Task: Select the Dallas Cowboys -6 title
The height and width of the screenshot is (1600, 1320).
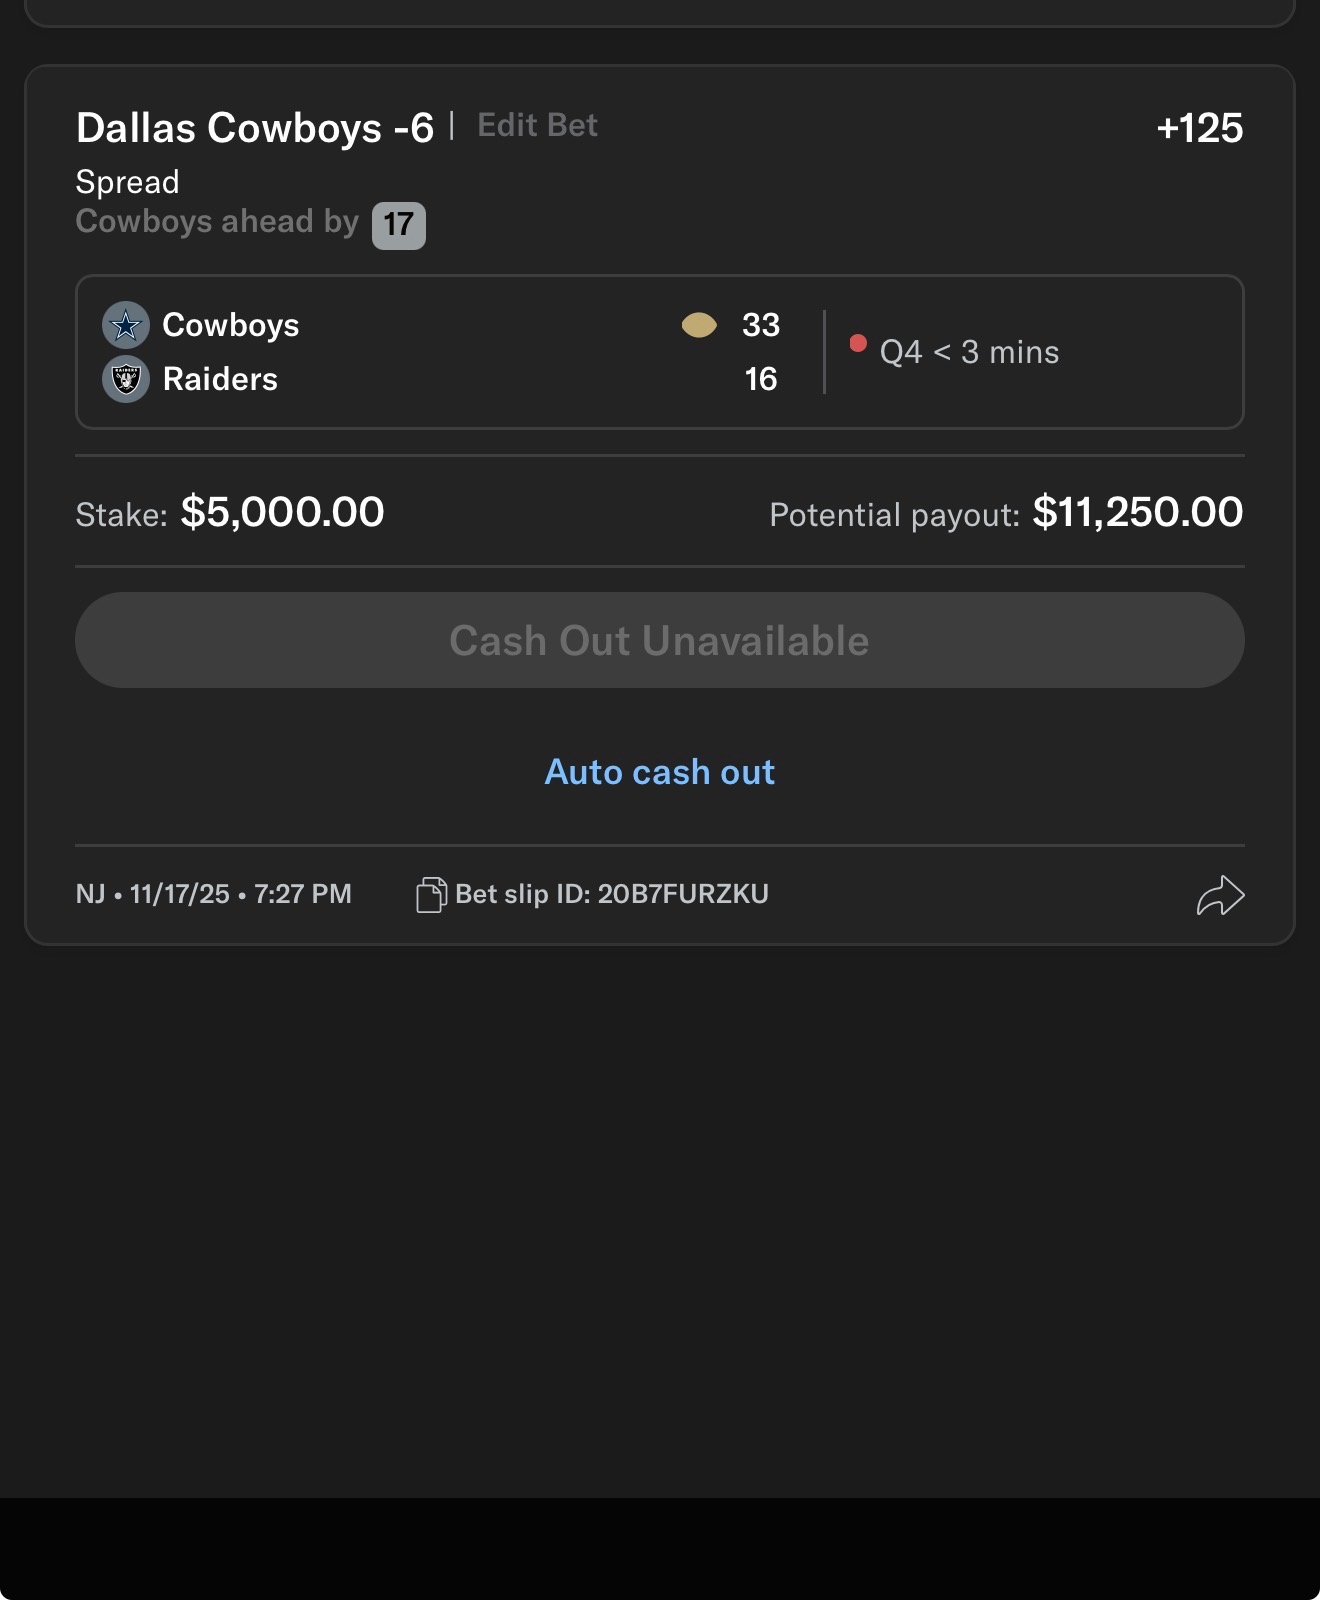Action: [255, 128]
